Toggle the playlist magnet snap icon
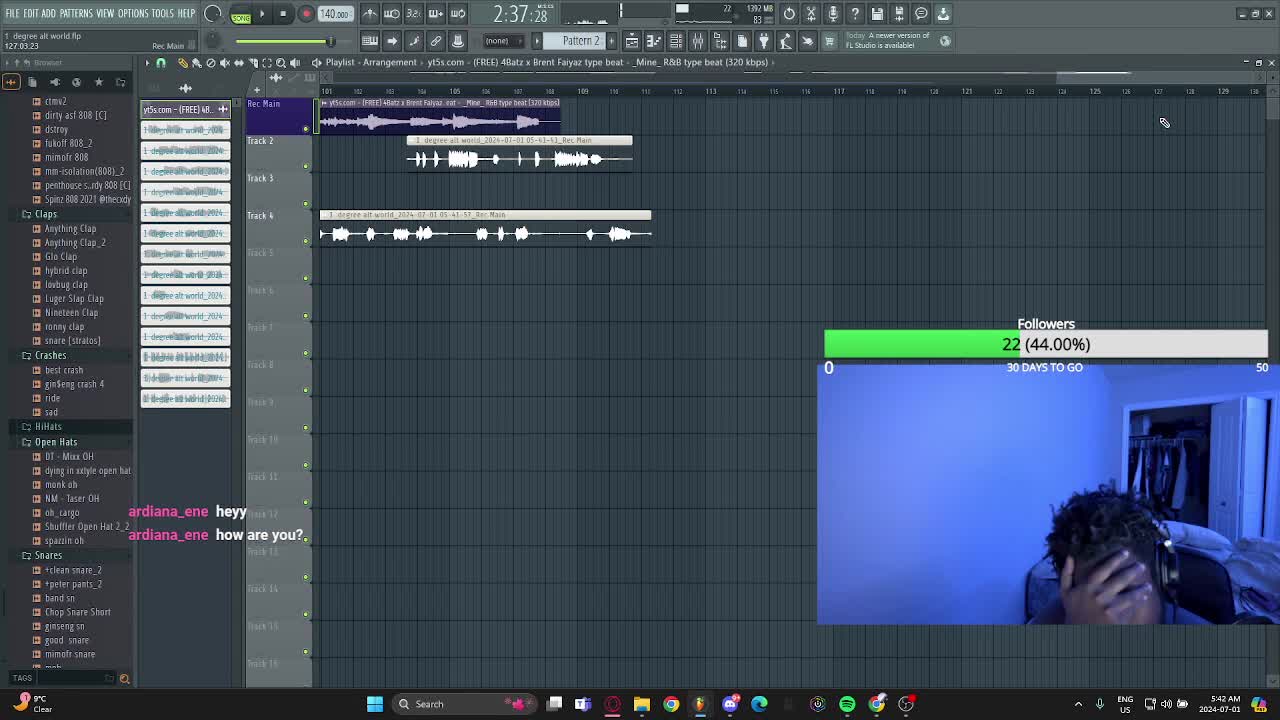 click(x=161, y=63)
